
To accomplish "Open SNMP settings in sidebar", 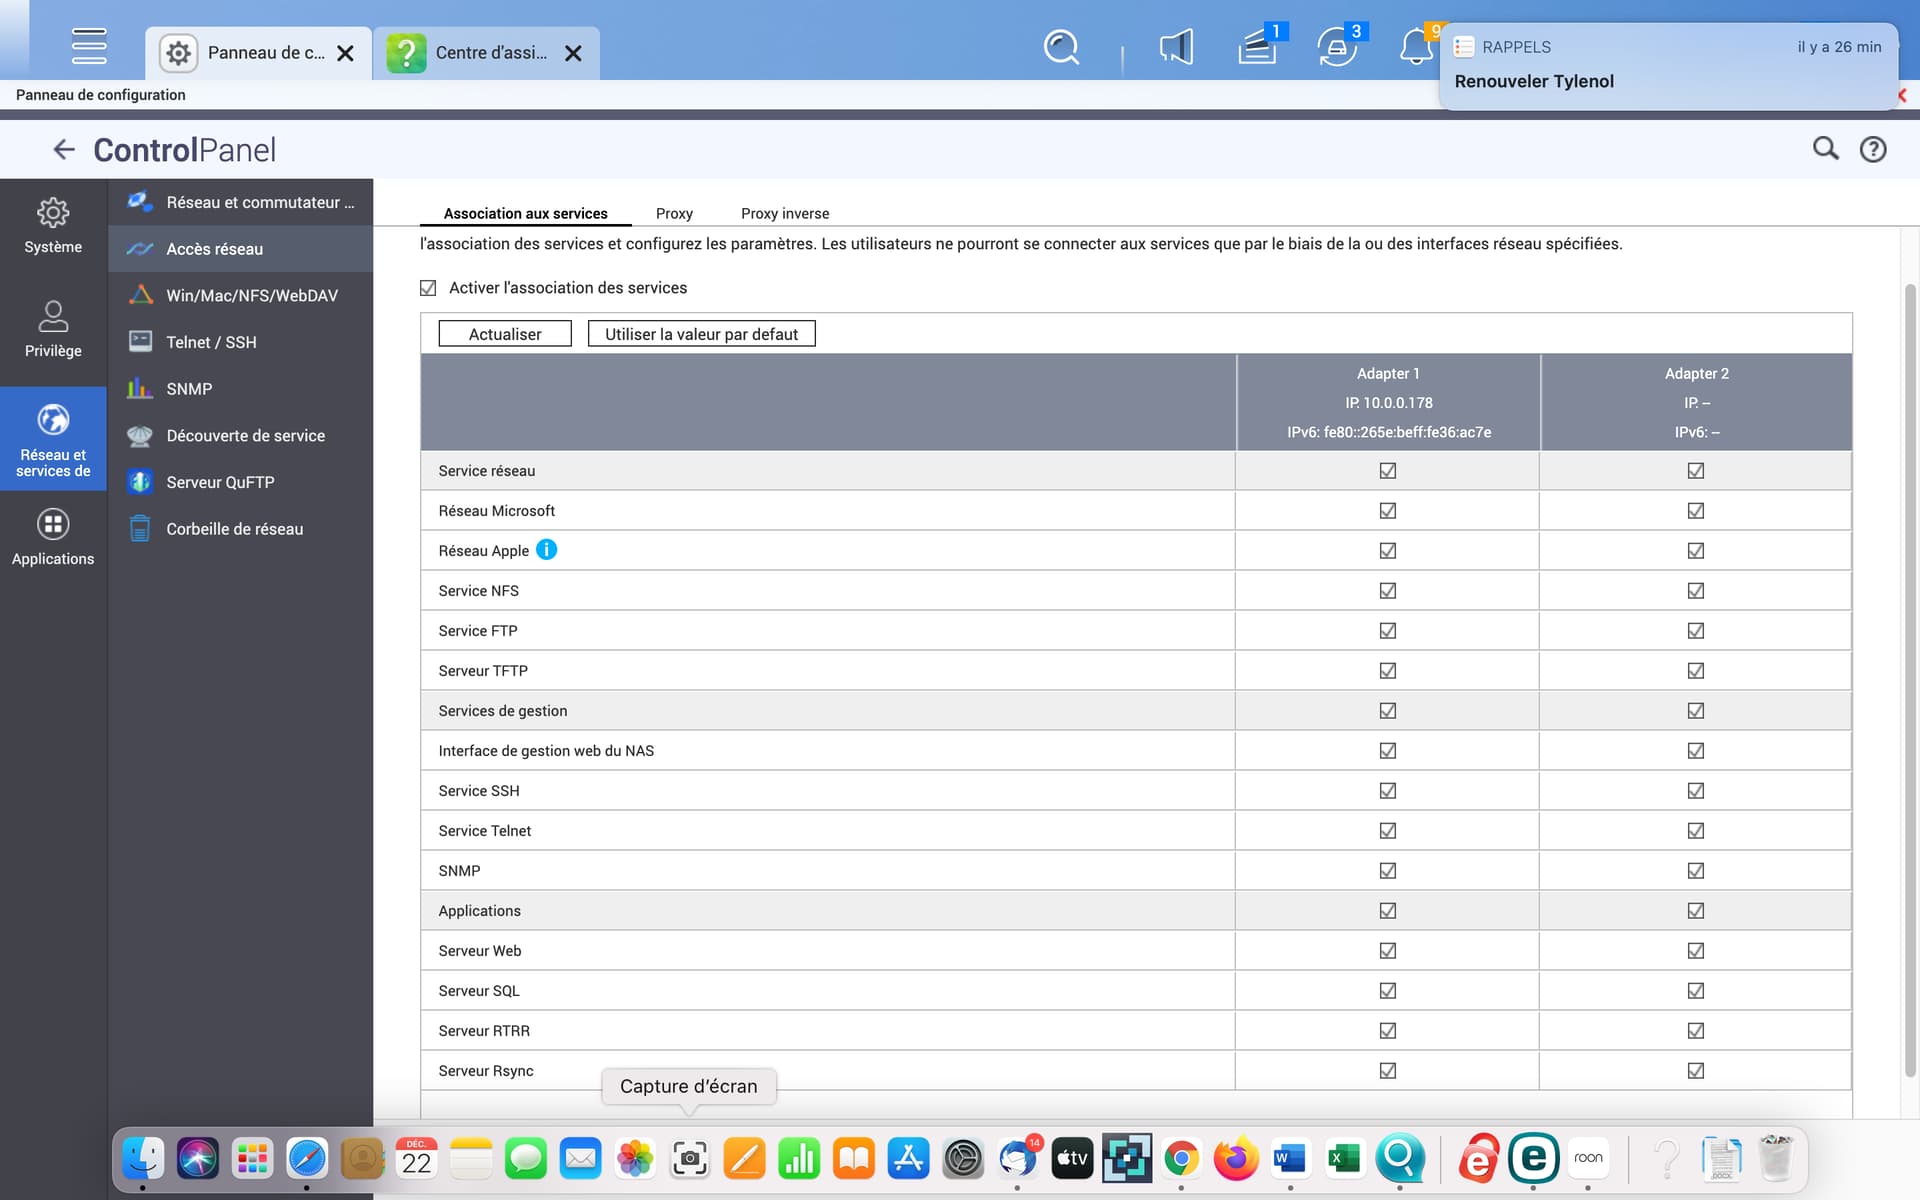I will [x=240, y=389].
